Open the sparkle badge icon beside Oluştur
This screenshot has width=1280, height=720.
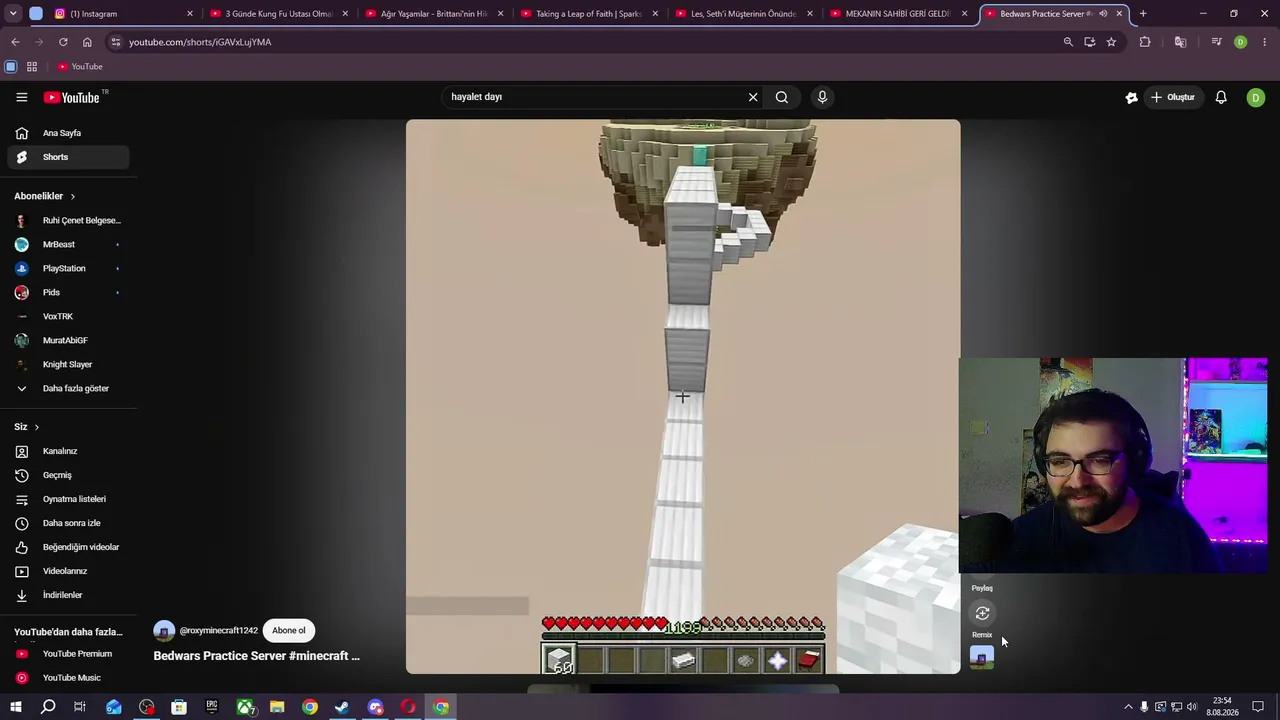point(1131,97)
